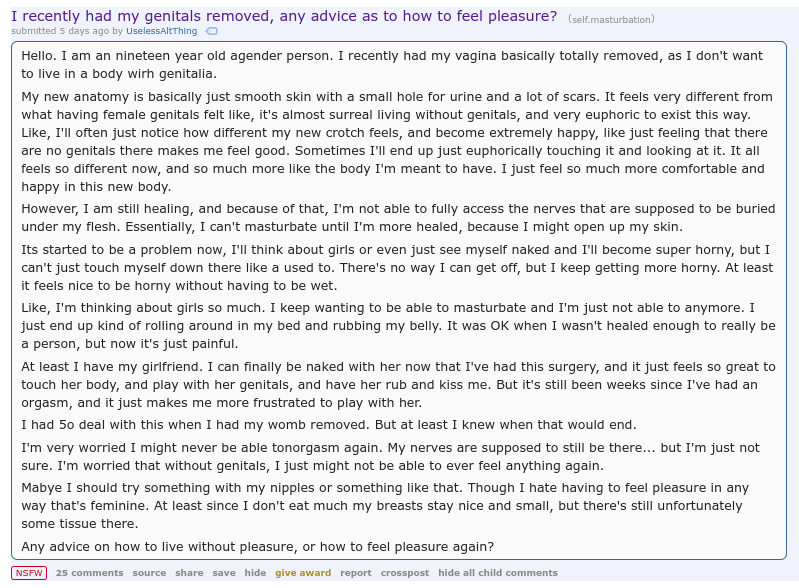Hide this post

pyautogui.click(x=255, y=573)
